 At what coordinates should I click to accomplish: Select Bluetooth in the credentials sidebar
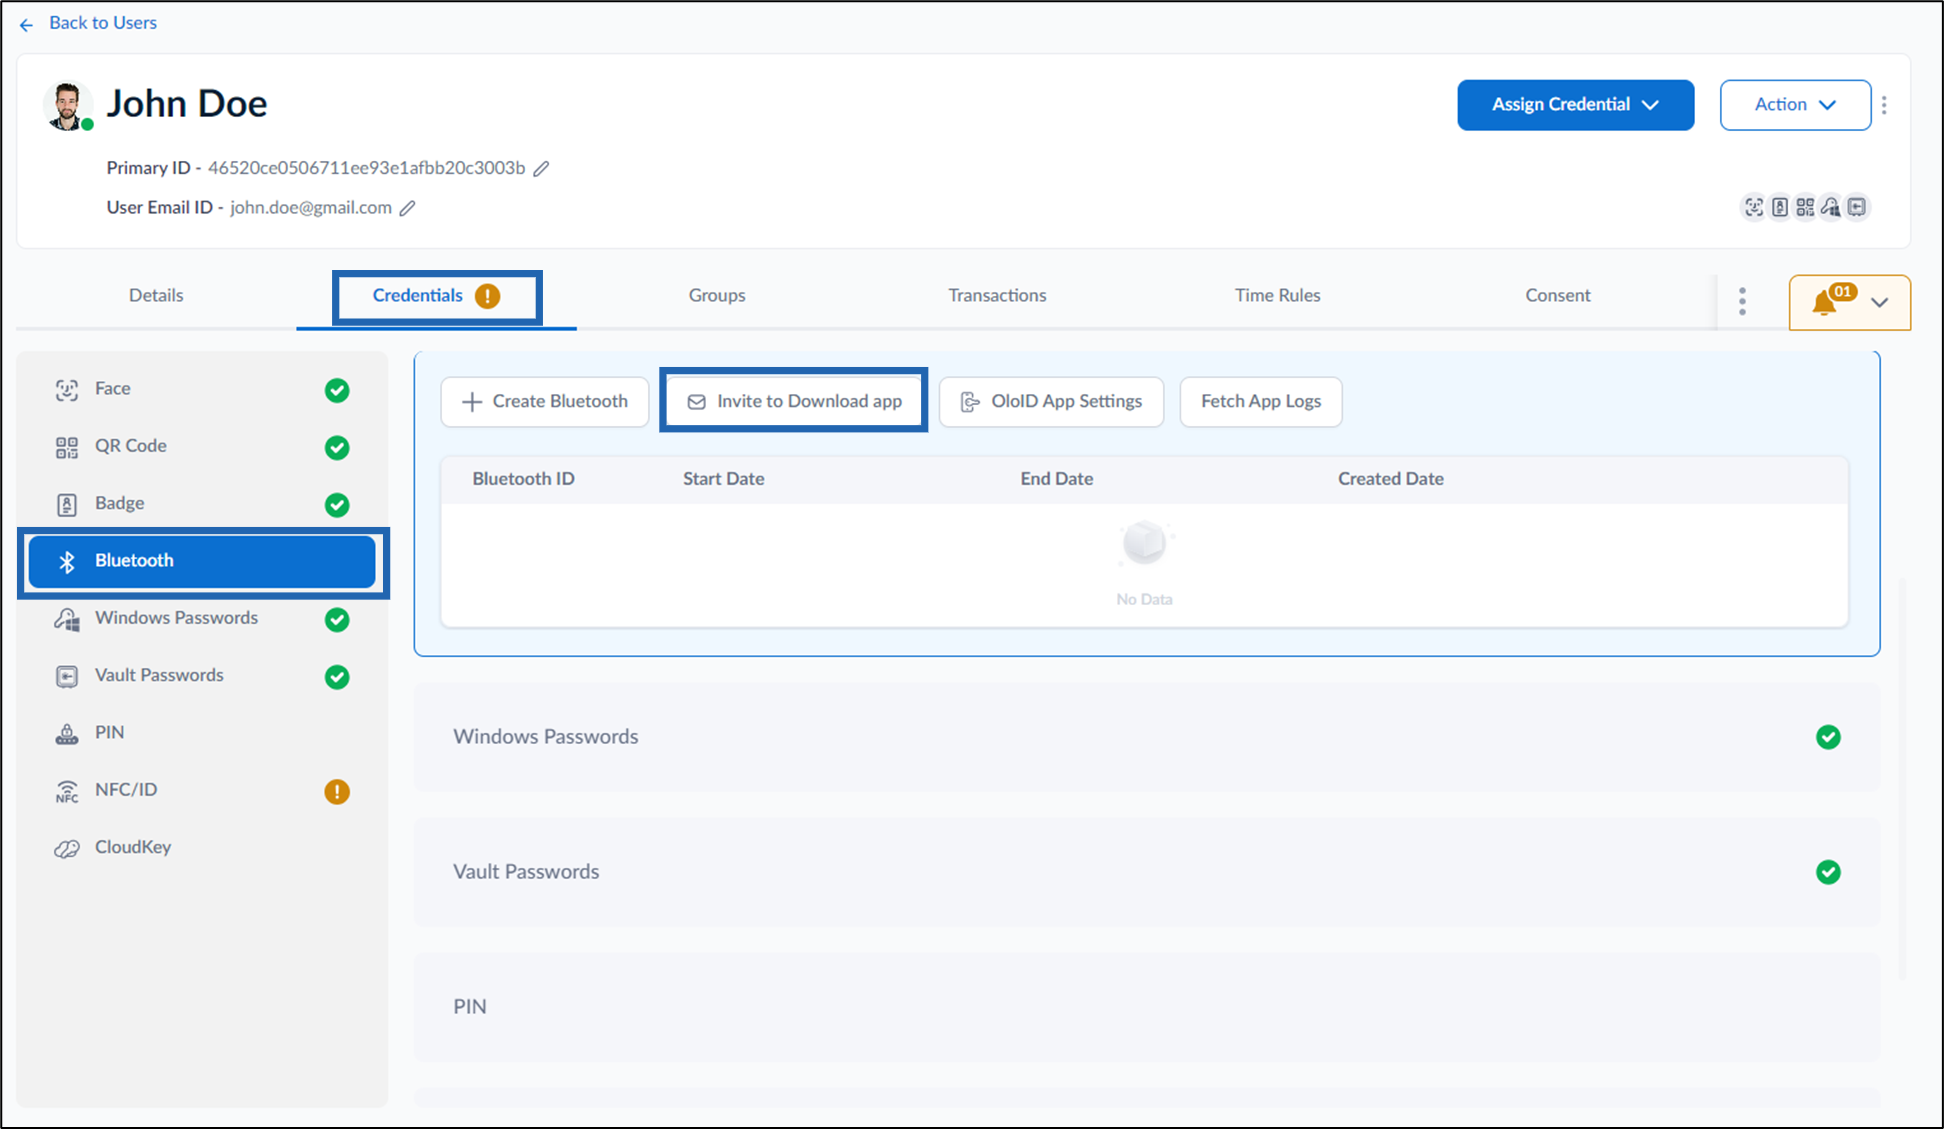coord(202,561)
